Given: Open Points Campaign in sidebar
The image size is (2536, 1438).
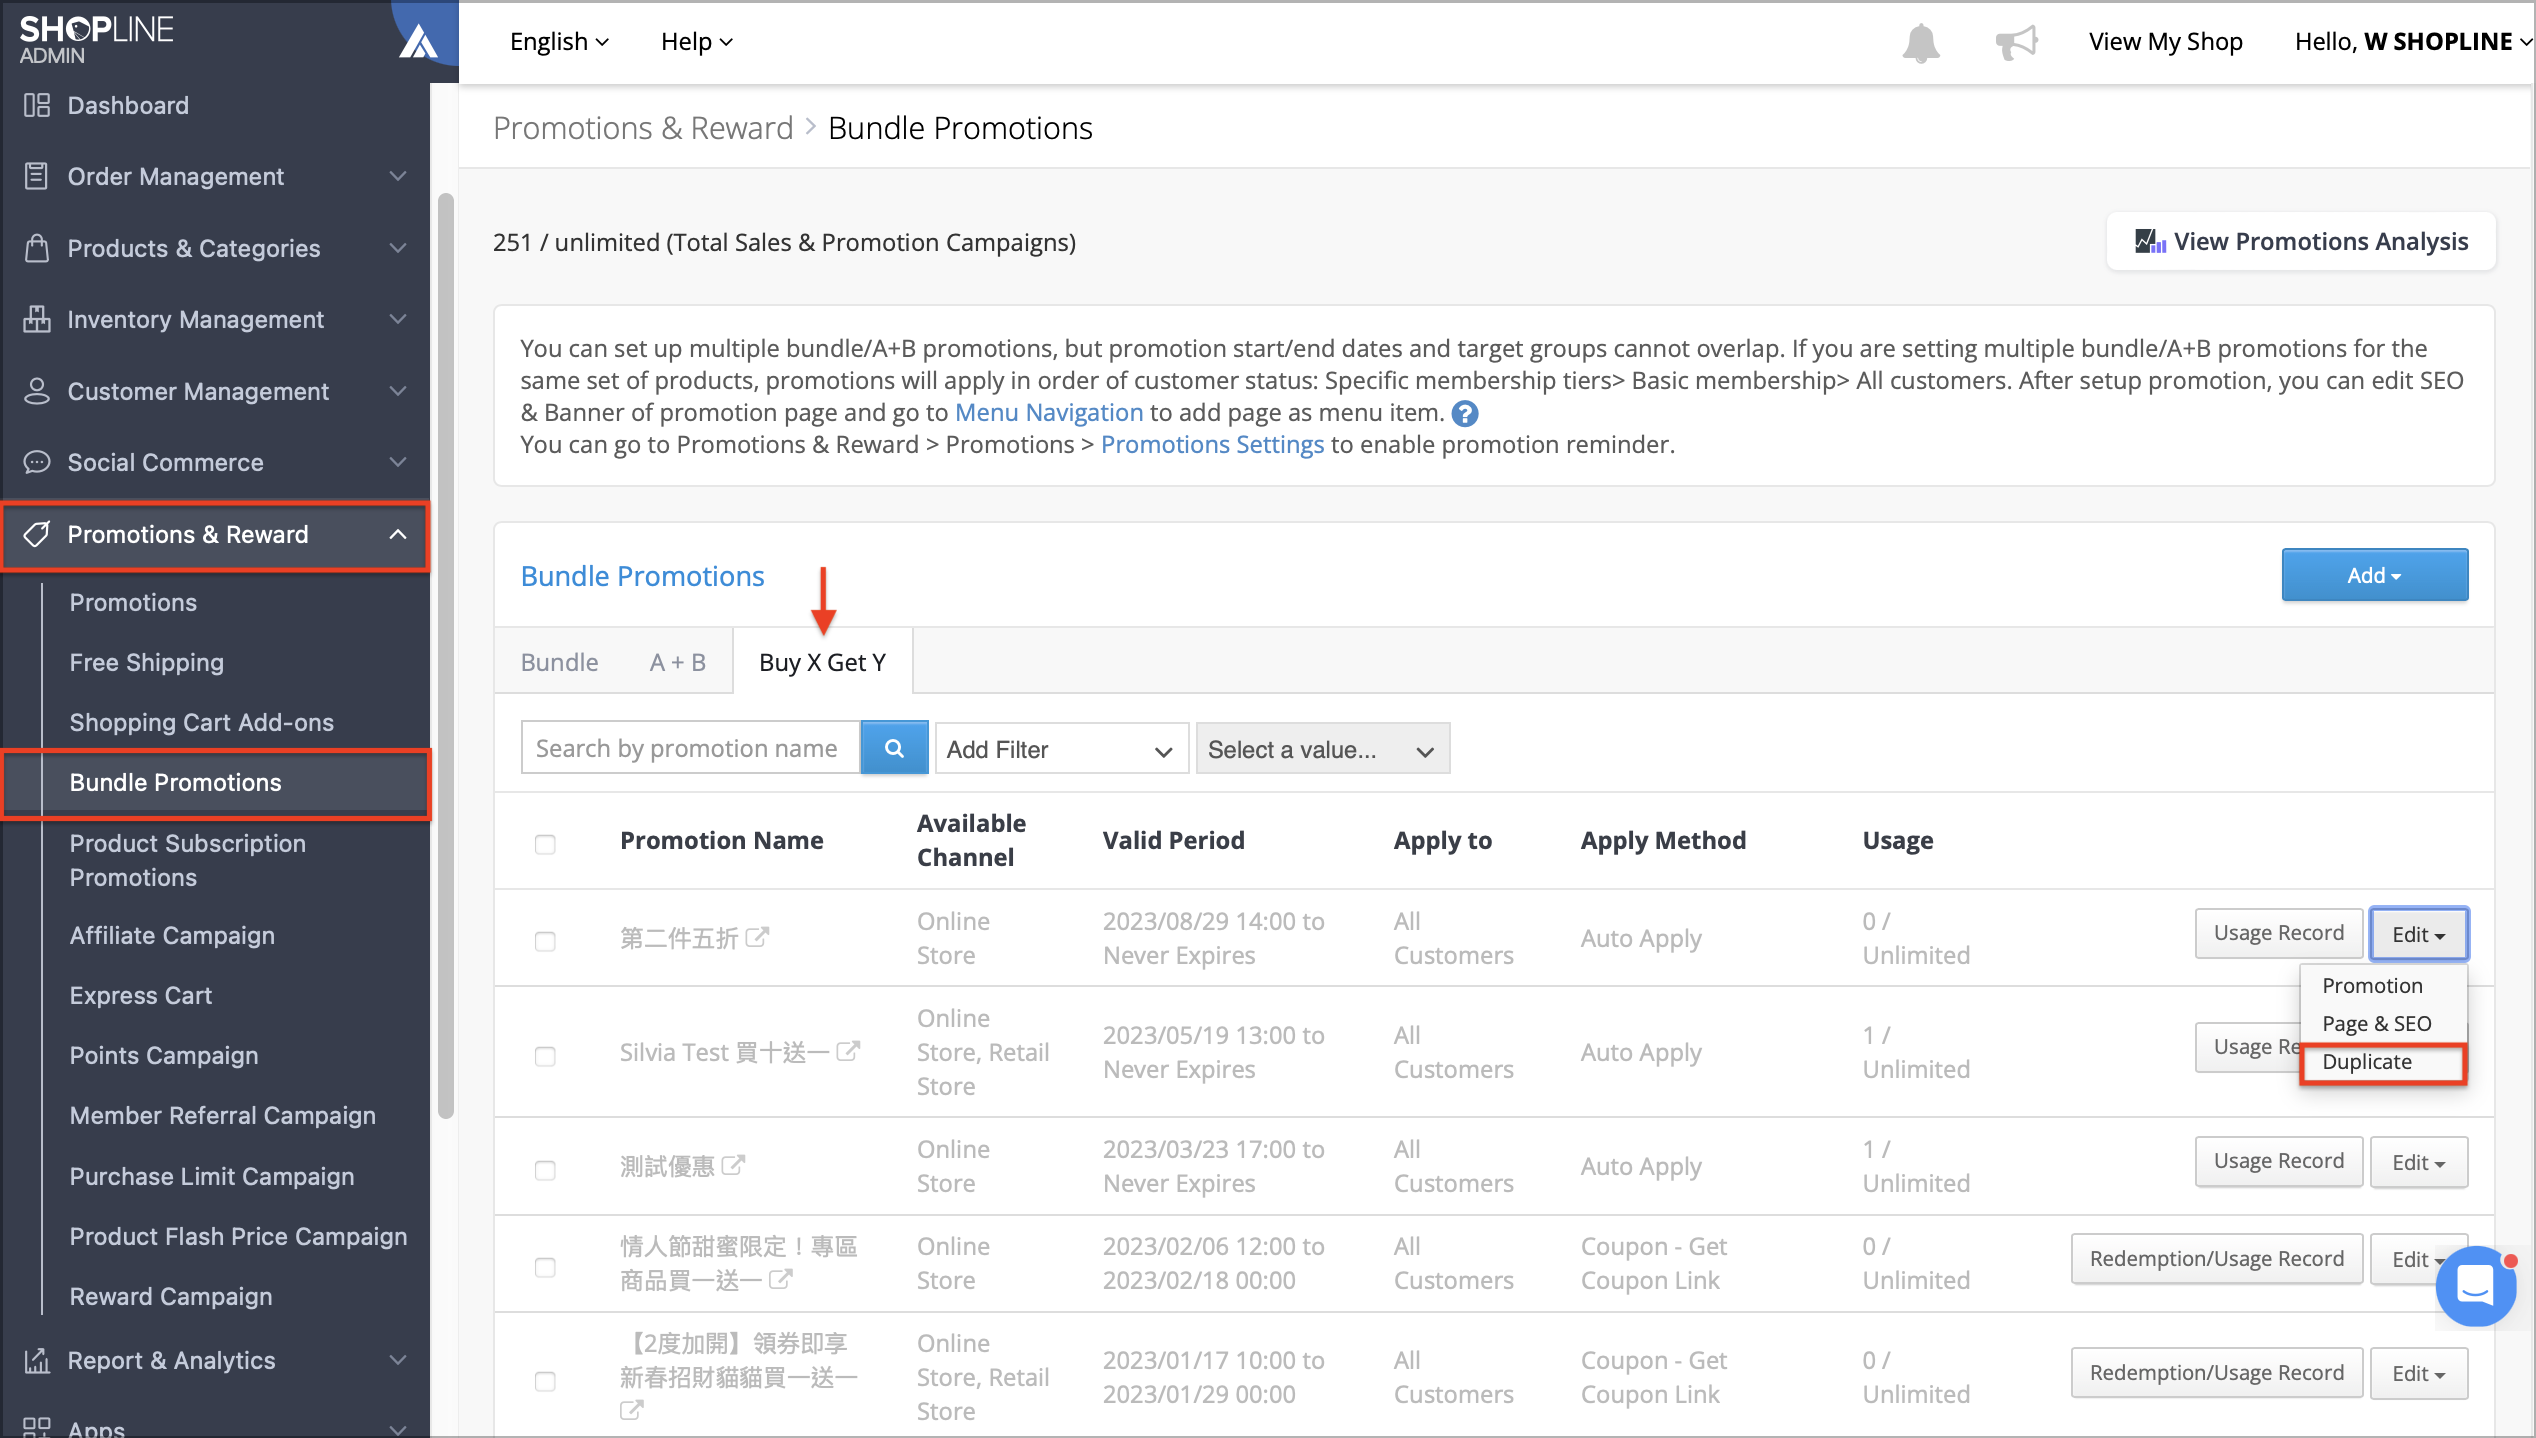Looking at the screenshot, I should (x=164, y=1055).
